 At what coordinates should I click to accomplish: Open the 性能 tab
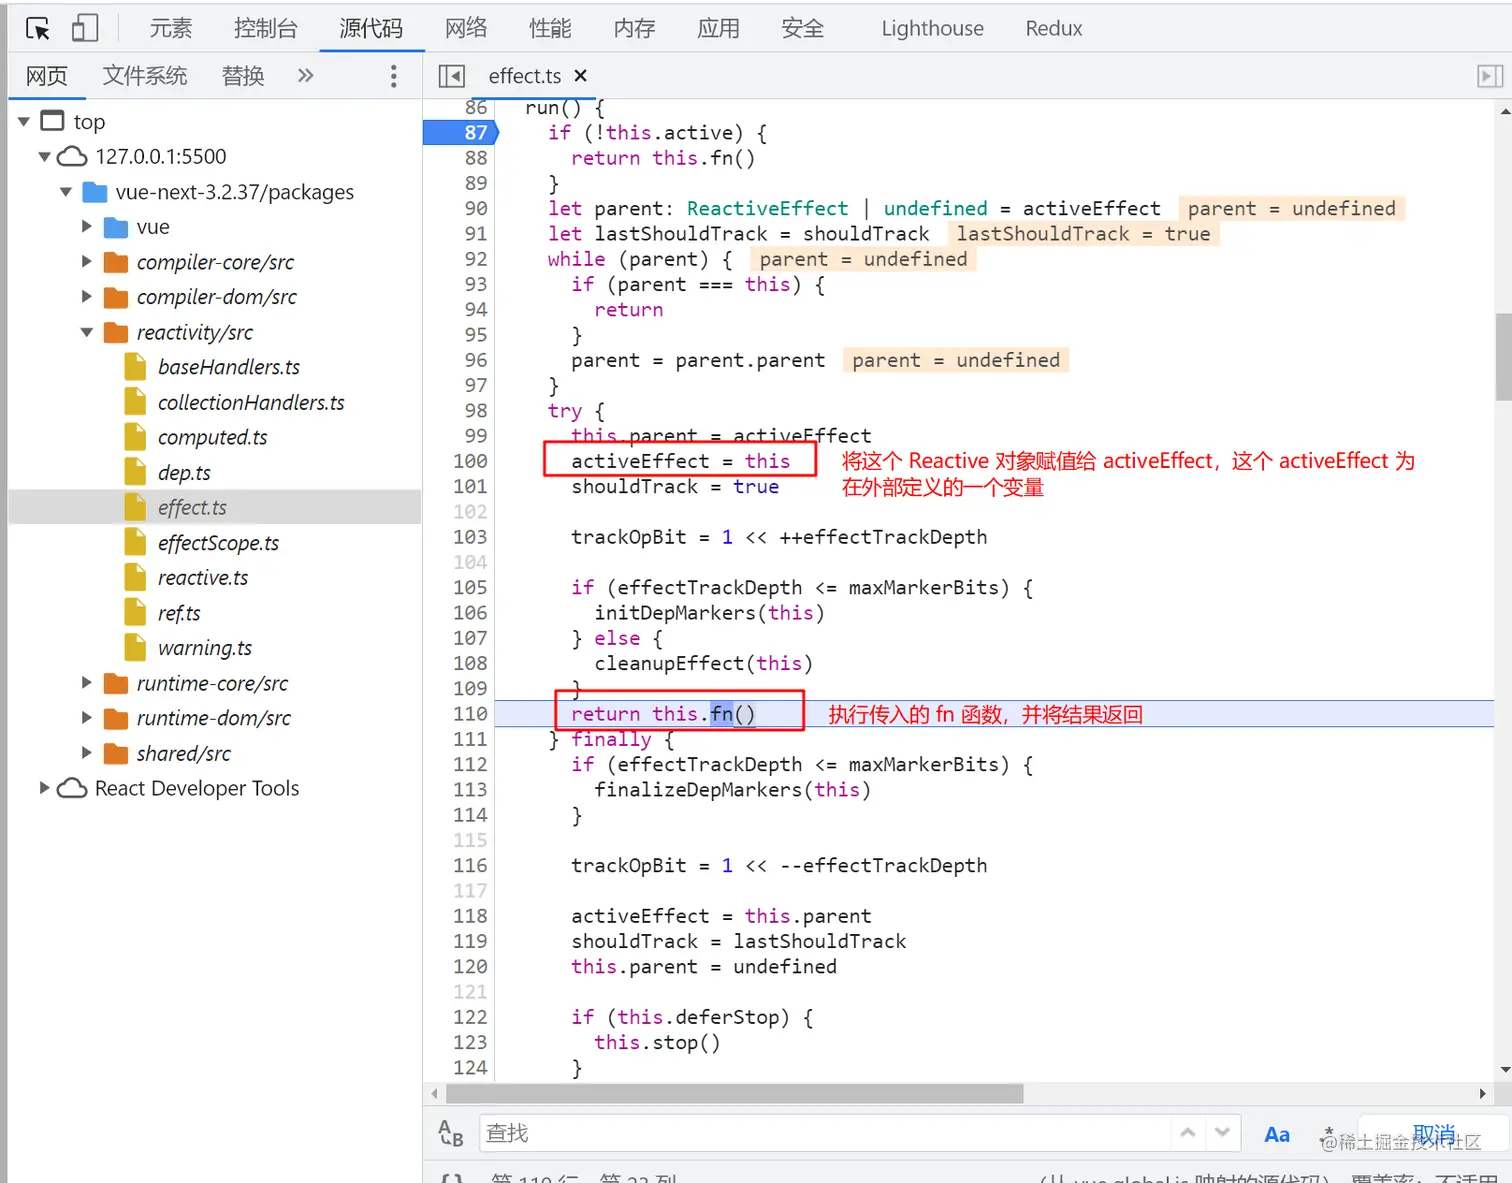pos(550,28)
